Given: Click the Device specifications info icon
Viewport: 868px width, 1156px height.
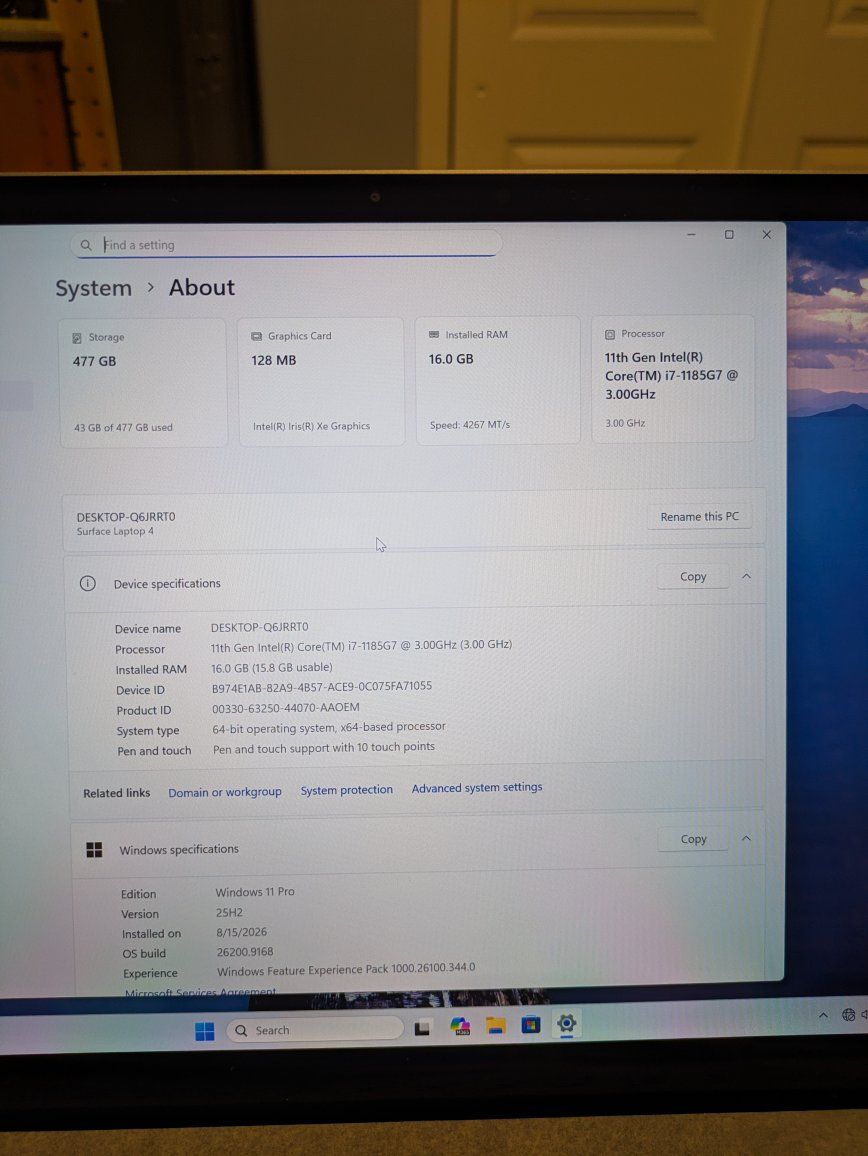Looking at the screenshot, I should point(87,584).
